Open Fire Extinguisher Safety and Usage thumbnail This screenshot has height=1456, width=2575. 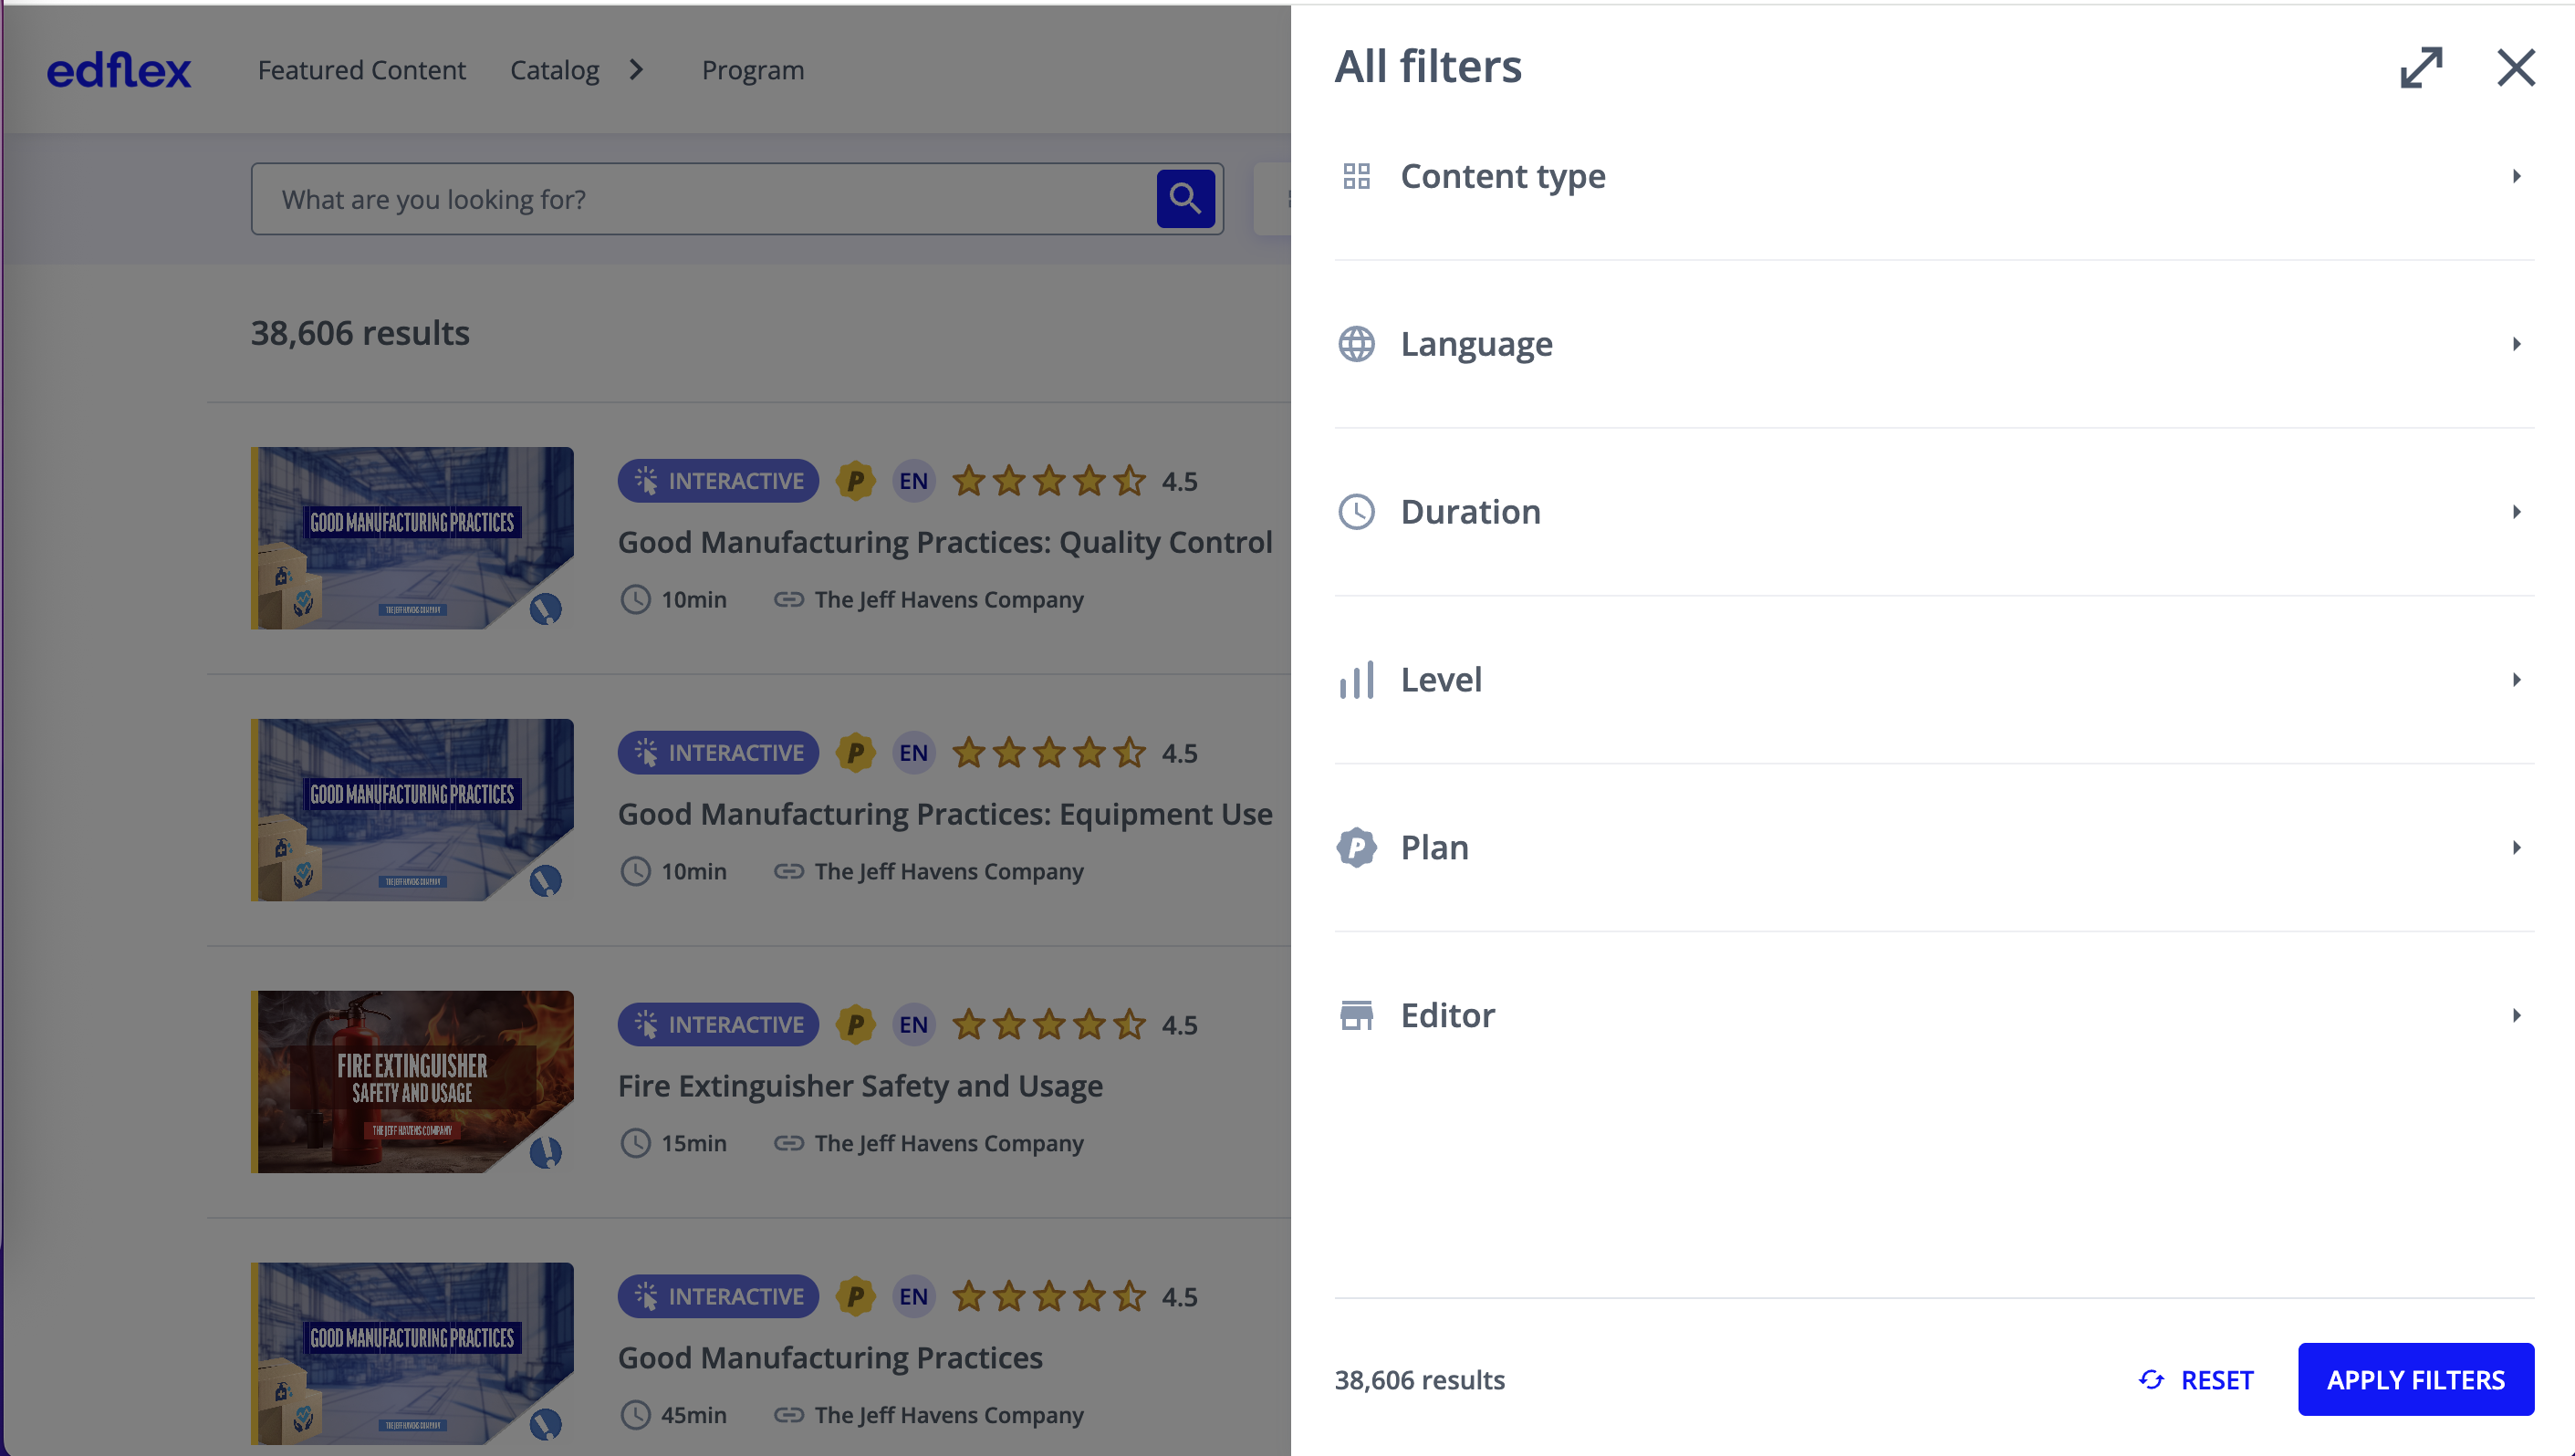pos(412,1082)
